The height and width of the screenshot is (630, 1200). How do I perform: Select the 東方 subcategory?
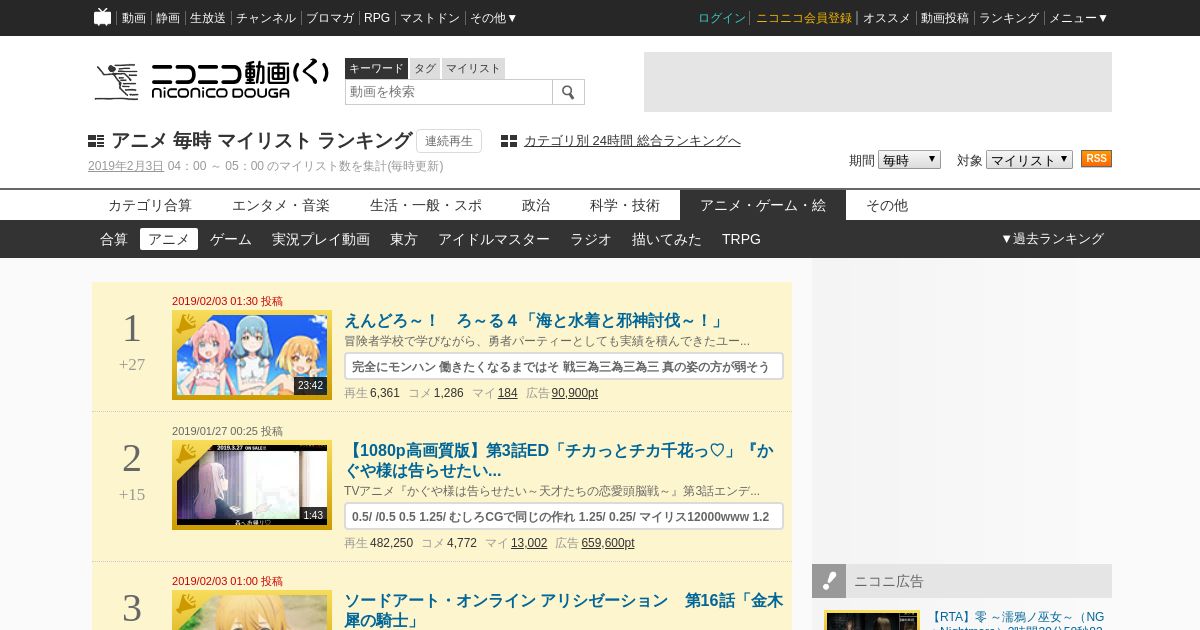(404, 239)
